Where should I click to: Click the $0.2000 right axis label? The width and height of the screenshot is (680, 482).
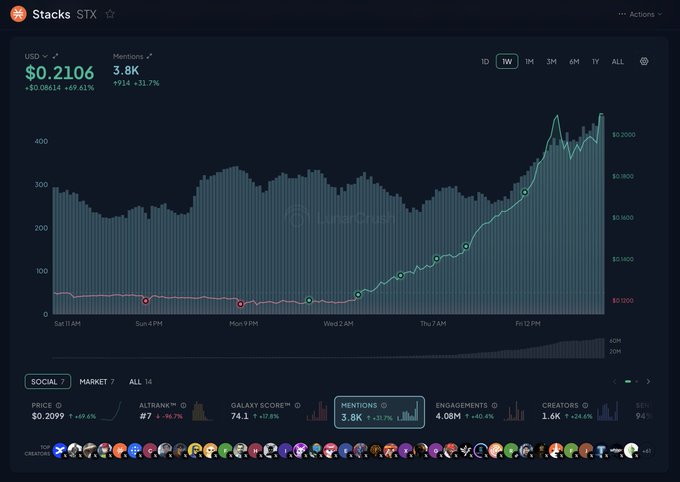click(624, 134)
